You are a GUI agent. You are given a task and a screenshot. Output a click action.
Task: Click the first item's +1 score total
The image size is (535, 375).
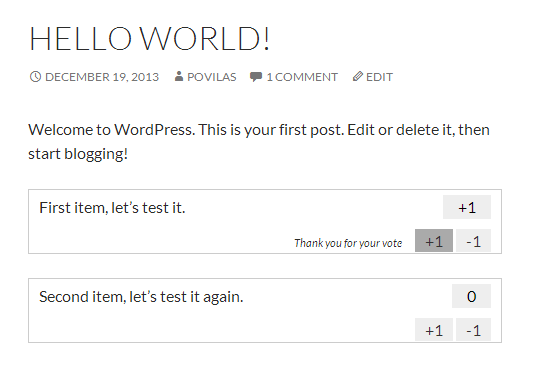coord(467,207)
